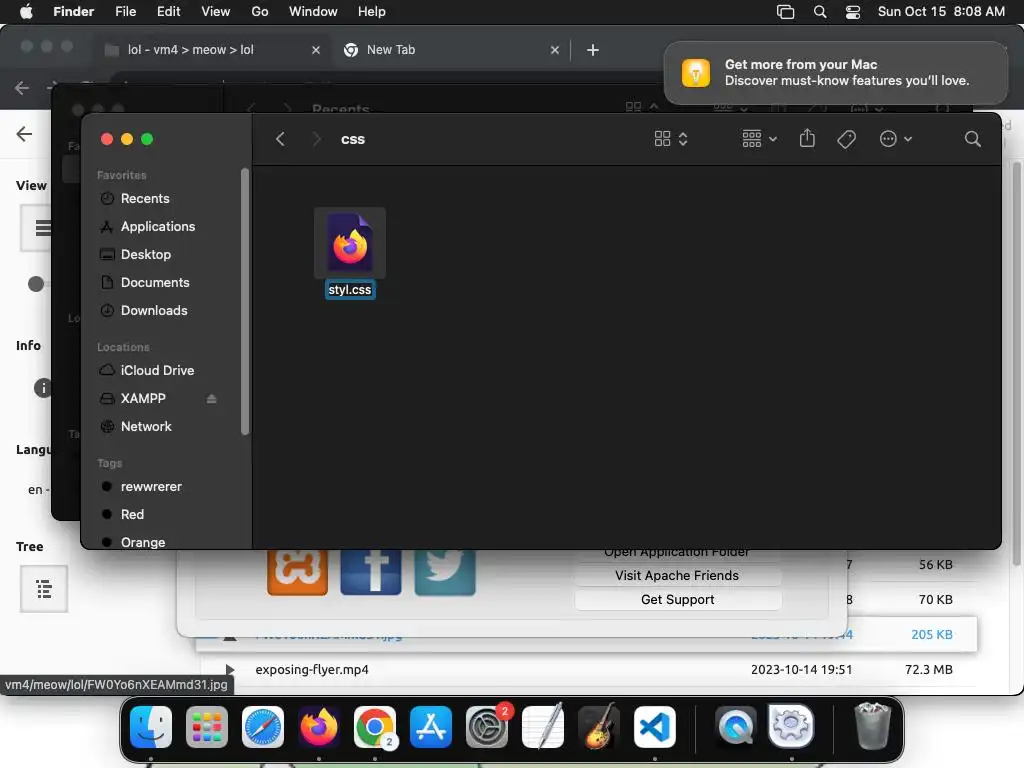Click the Share icon in Finder toolbar
The width and height of the screenshot is (1024, 768).
pos(807,138)
